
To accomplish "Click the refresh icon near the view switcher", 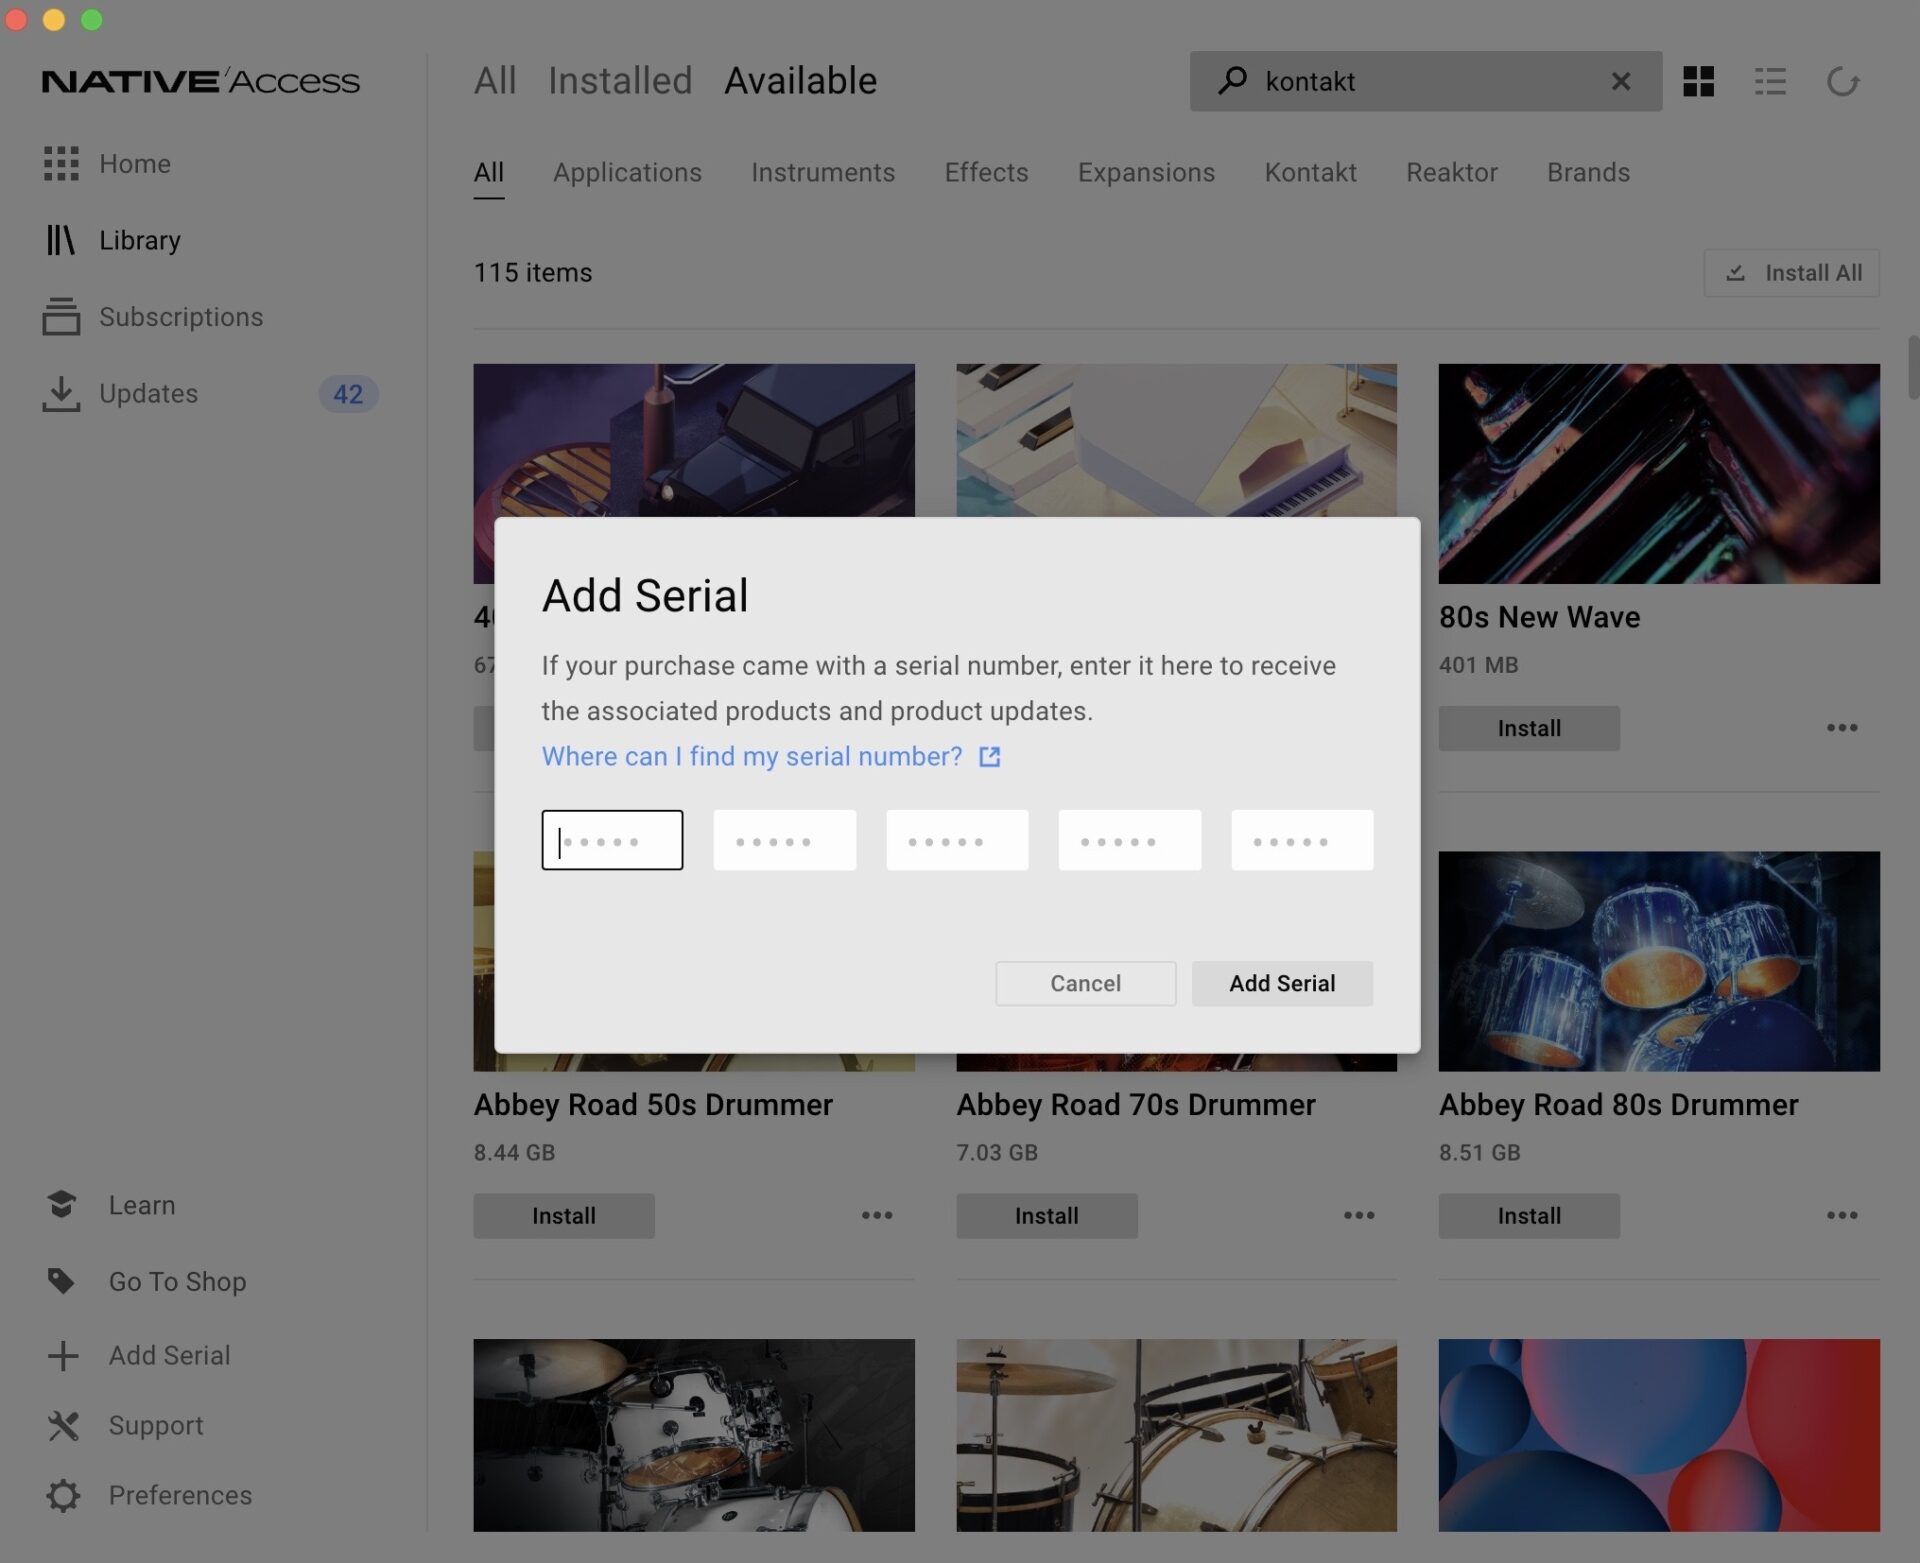I will coord(1844,81).
